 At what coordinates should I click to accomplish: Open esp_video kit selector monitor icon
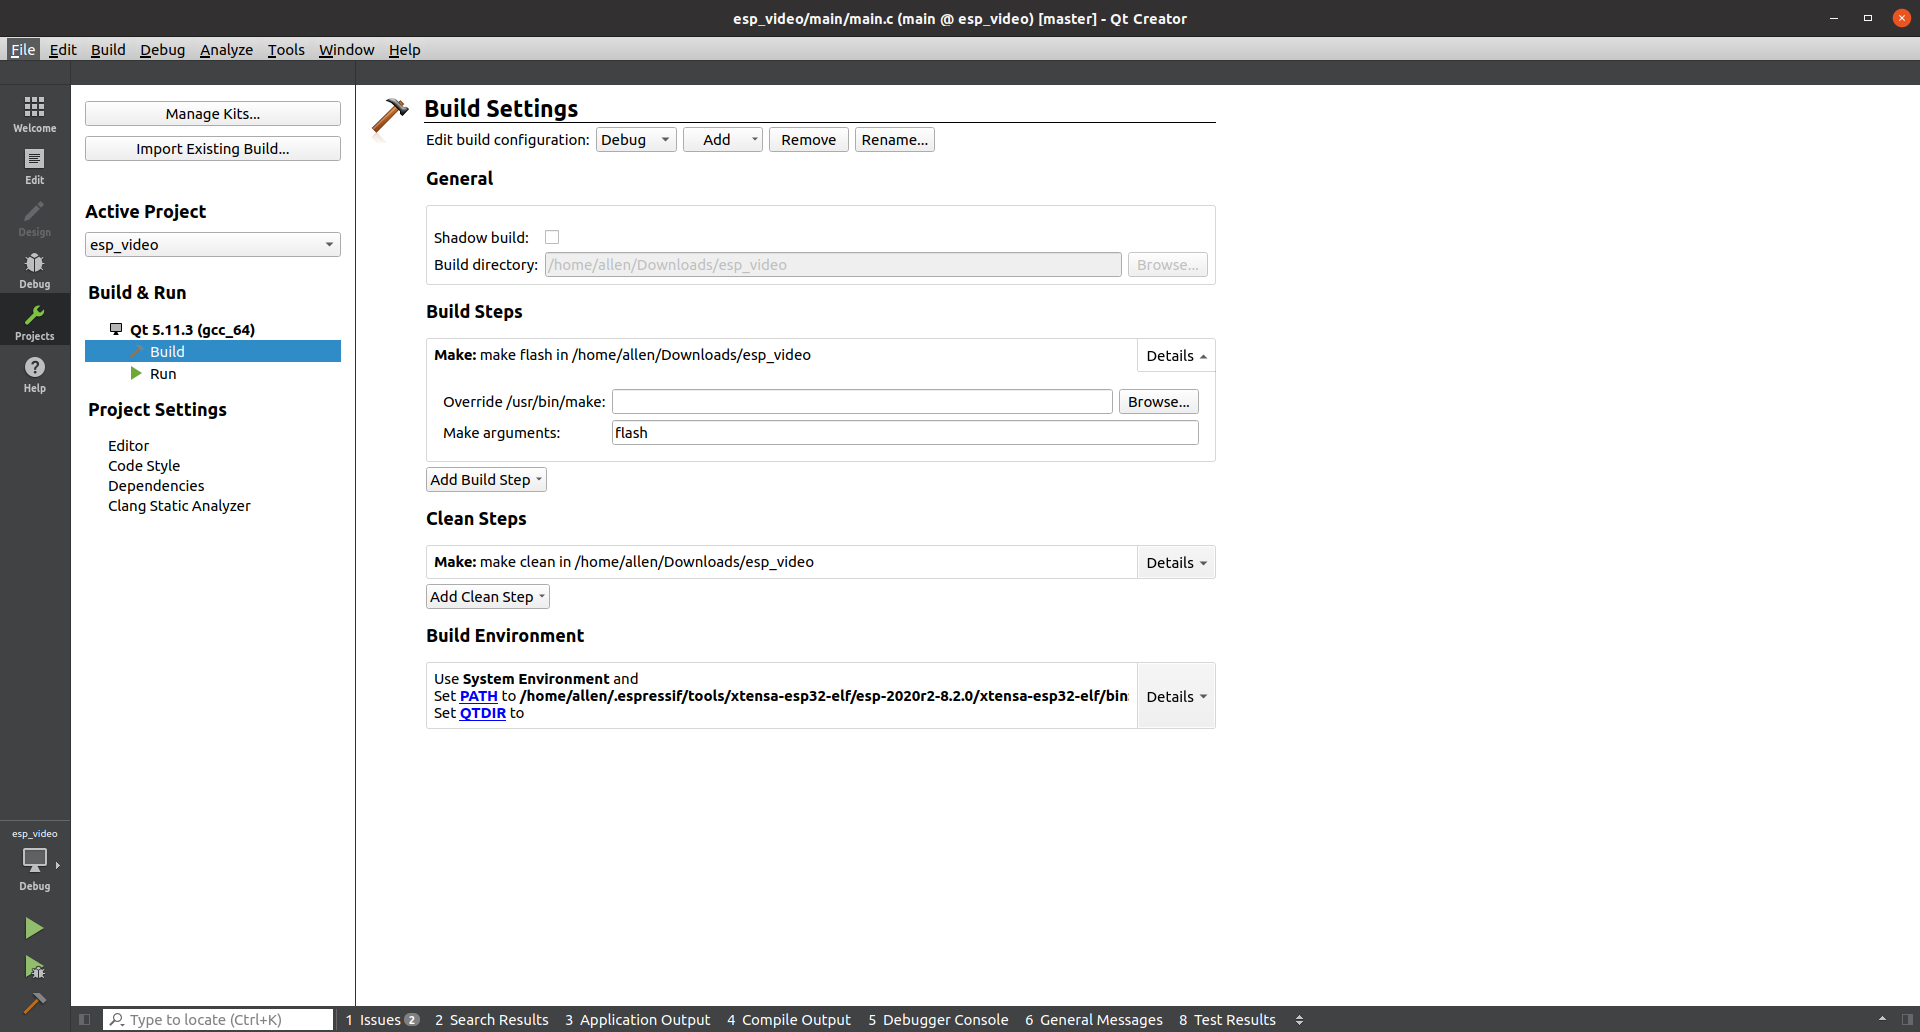pos(34,860)
